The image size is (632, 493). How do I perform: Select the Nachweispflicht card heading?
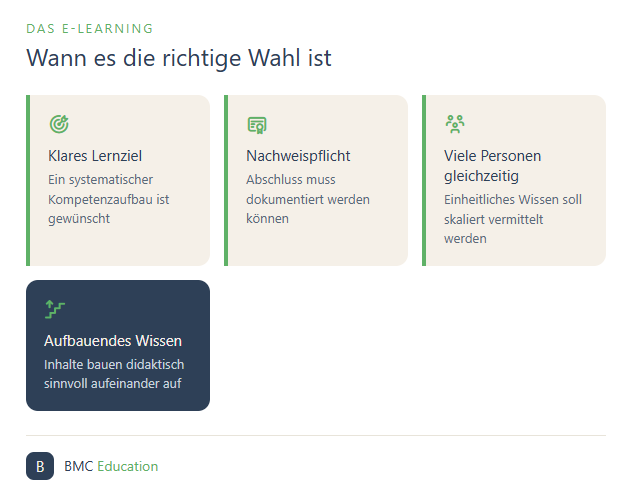point(298,156)
